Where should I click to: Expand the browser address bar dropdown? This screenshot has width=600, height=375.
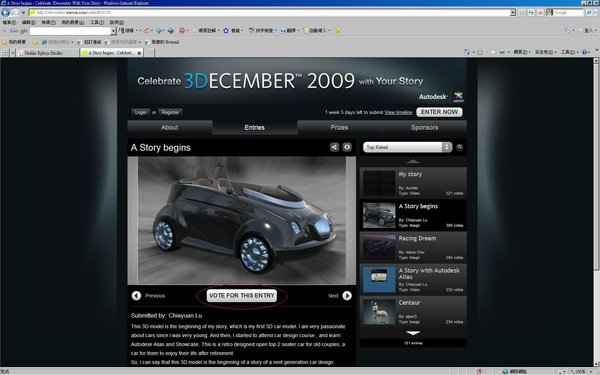pyautogui.click(x=512, y=13)
